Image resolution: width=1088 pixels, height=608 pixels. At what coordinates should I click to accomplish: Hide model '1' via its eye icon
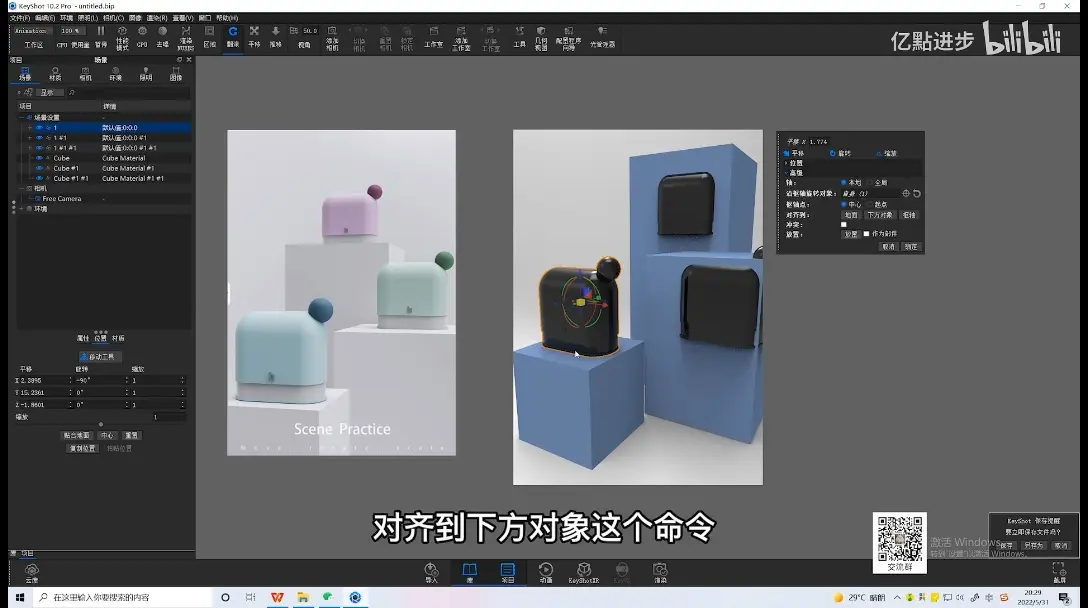pyautogui.click(x=39, y=128)
